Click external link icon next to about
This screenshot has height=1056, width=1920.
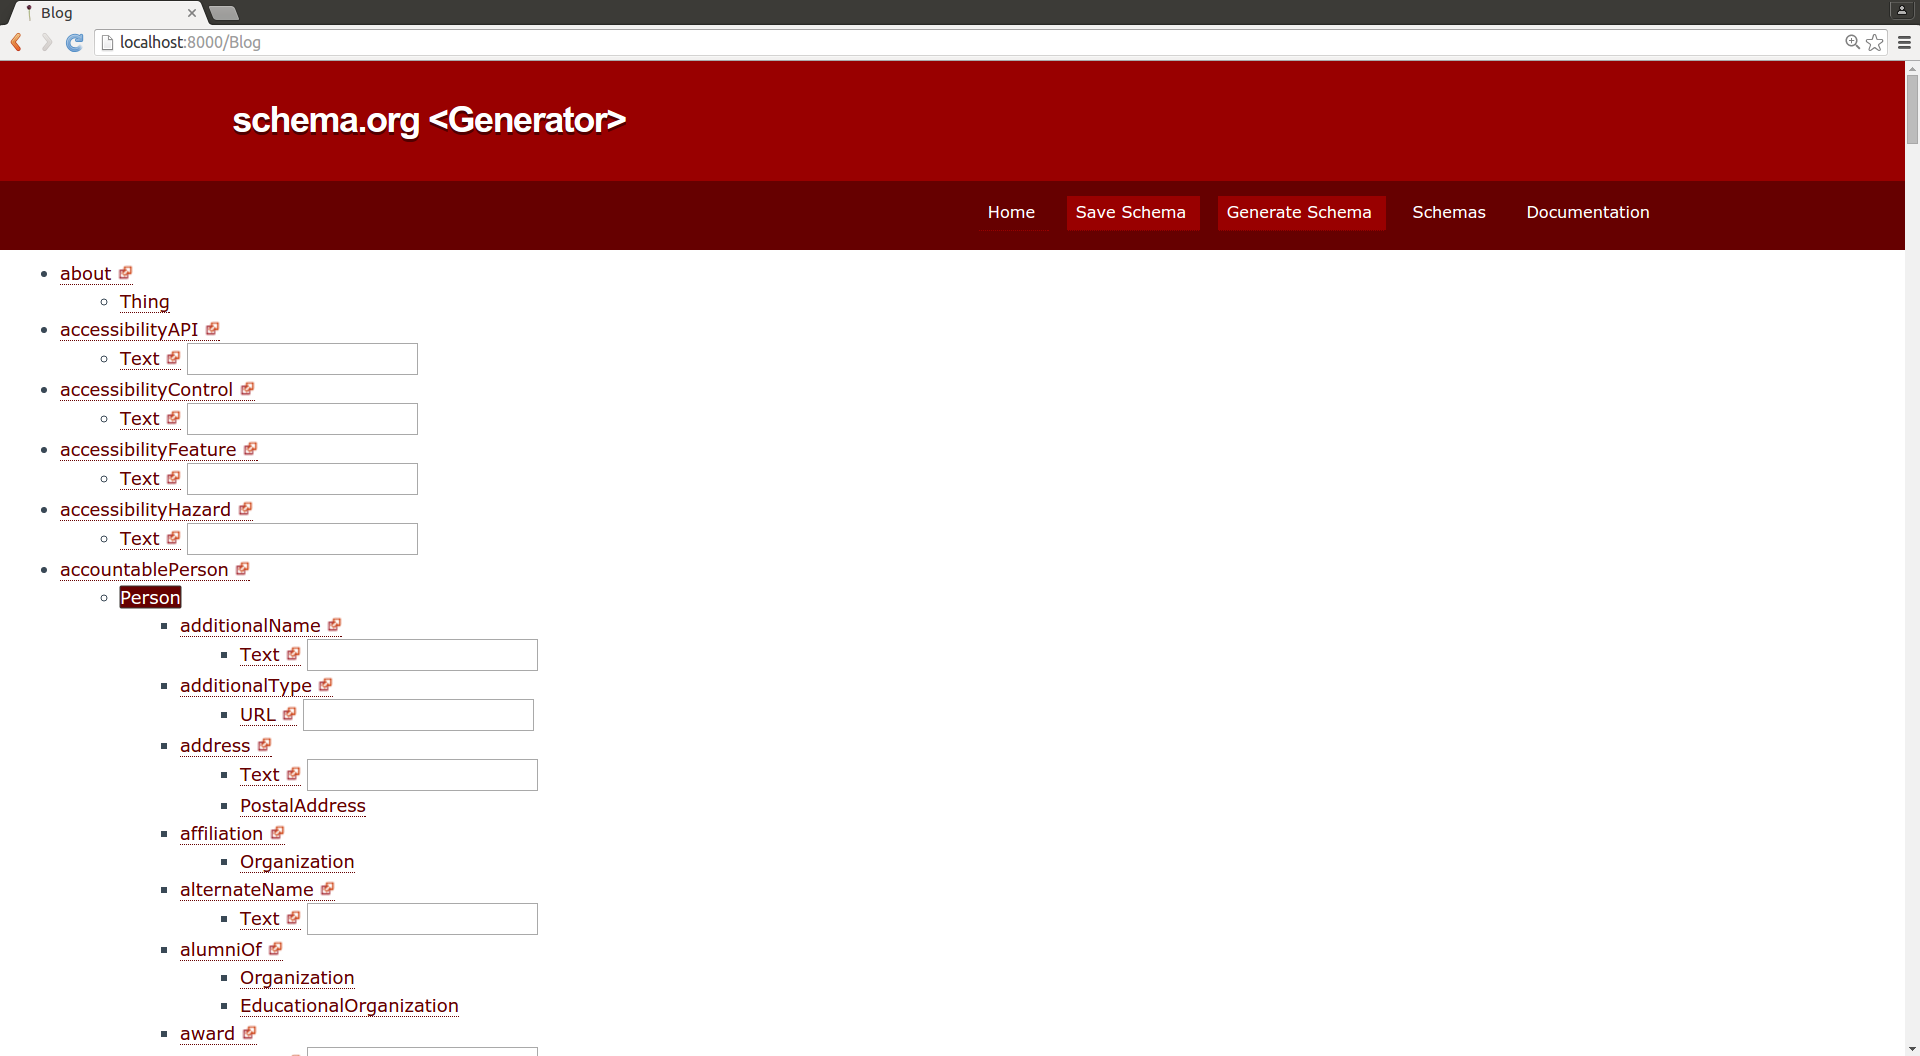(125, 273)
